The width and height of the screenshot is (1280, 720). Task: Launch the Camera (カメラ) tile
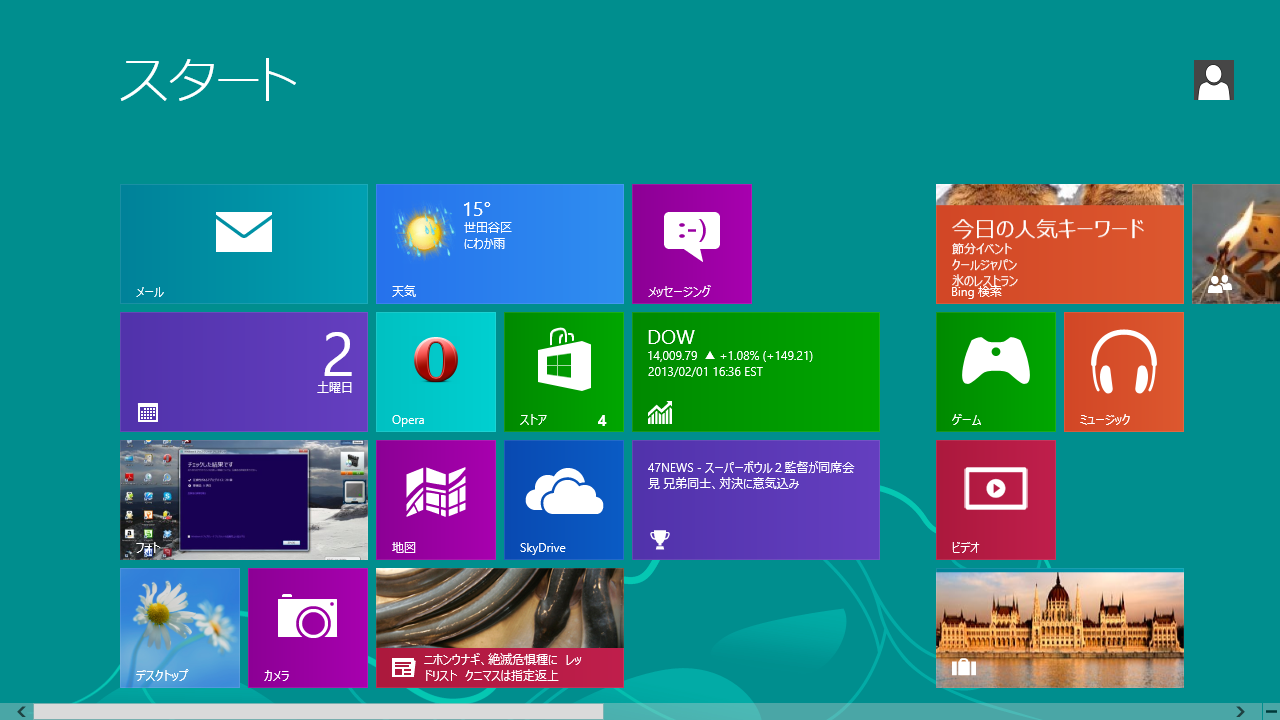[308, 628]
